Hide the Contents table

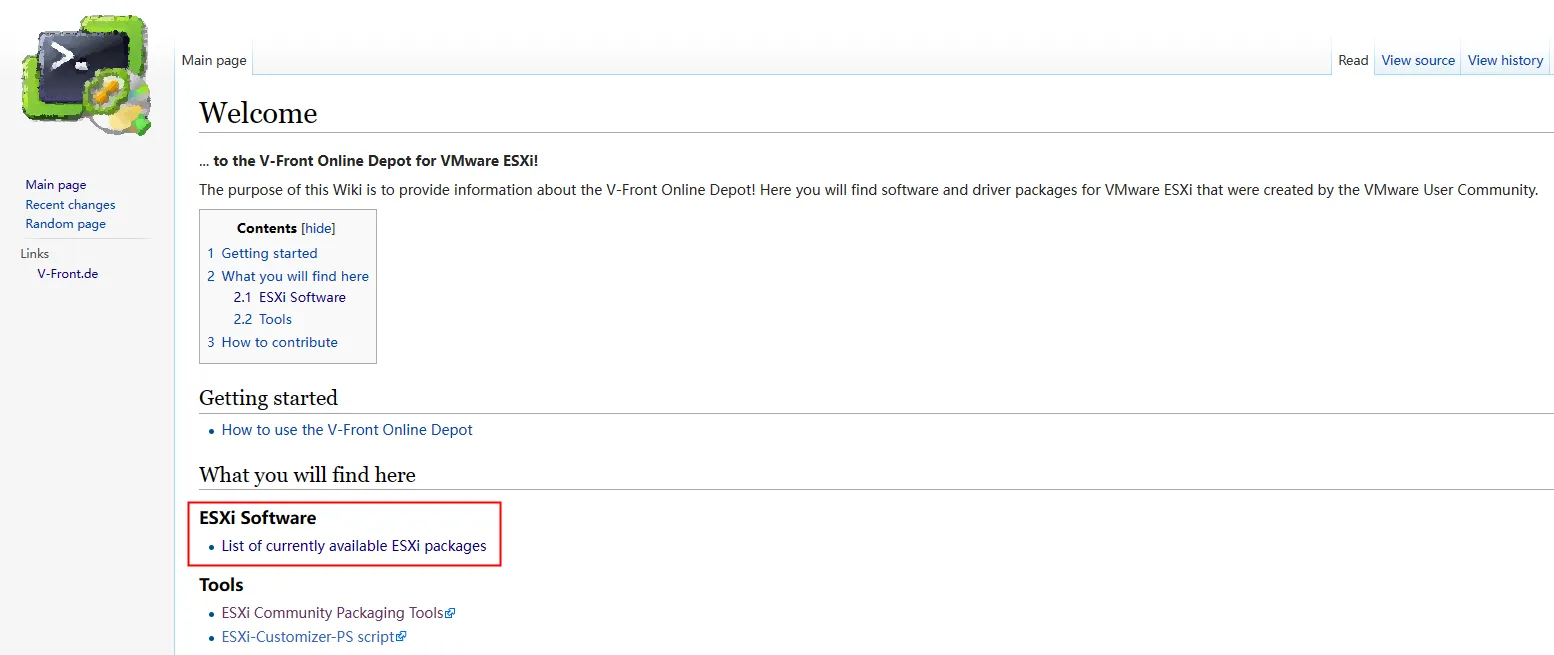(319, 228)
